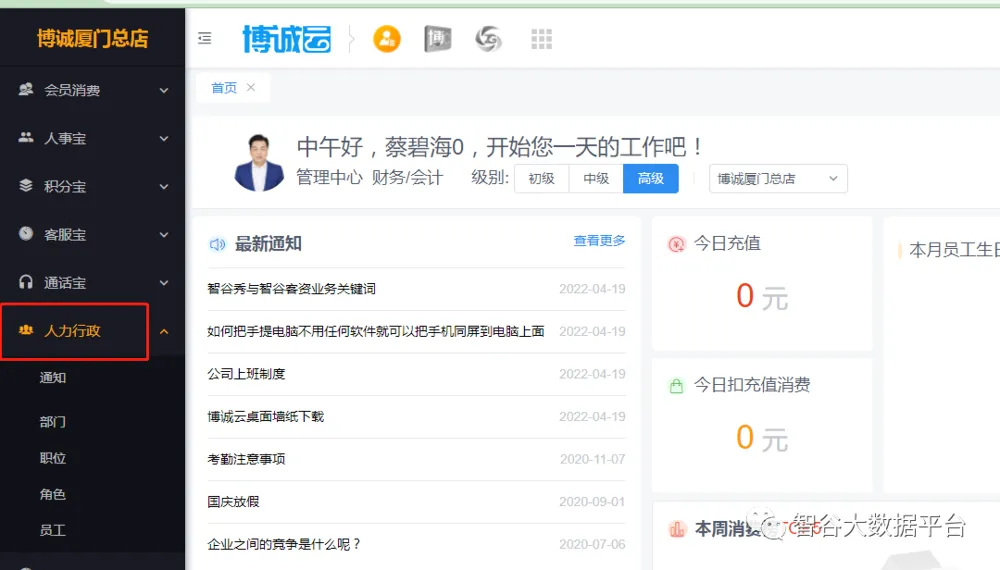Expand the 会员消费 sidebar menu

(92, 91)
